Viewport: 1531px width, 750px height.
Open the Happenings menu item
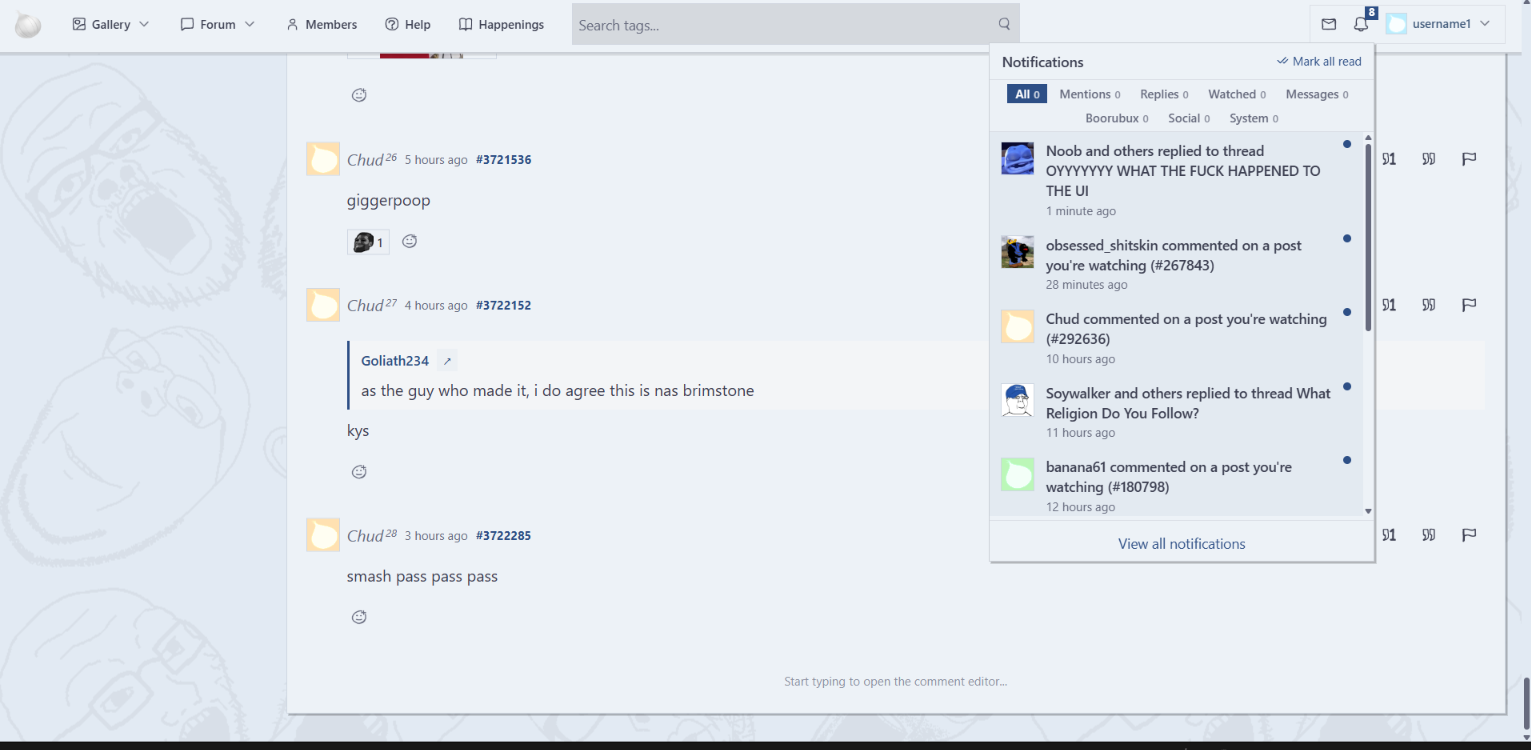[501, 24]
